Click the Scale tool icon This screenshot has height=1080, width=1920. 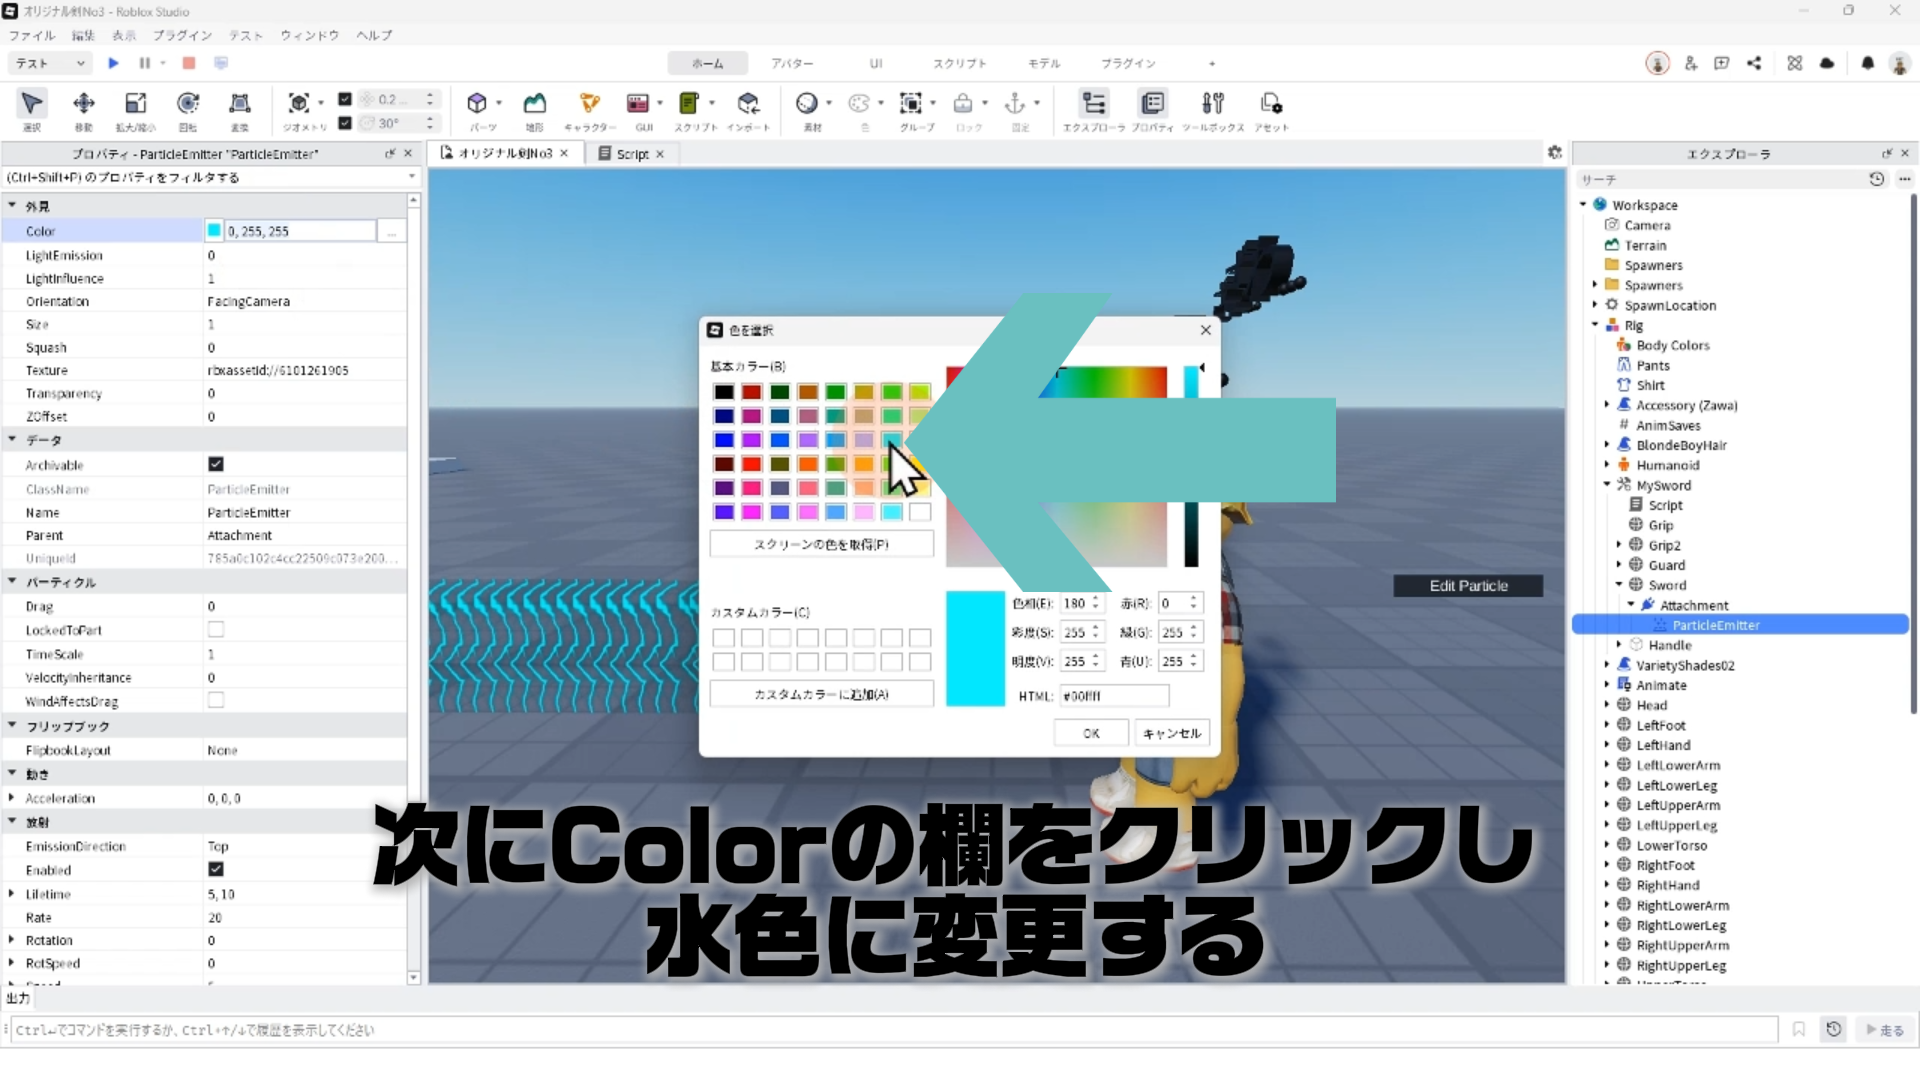tap(135, 104)
